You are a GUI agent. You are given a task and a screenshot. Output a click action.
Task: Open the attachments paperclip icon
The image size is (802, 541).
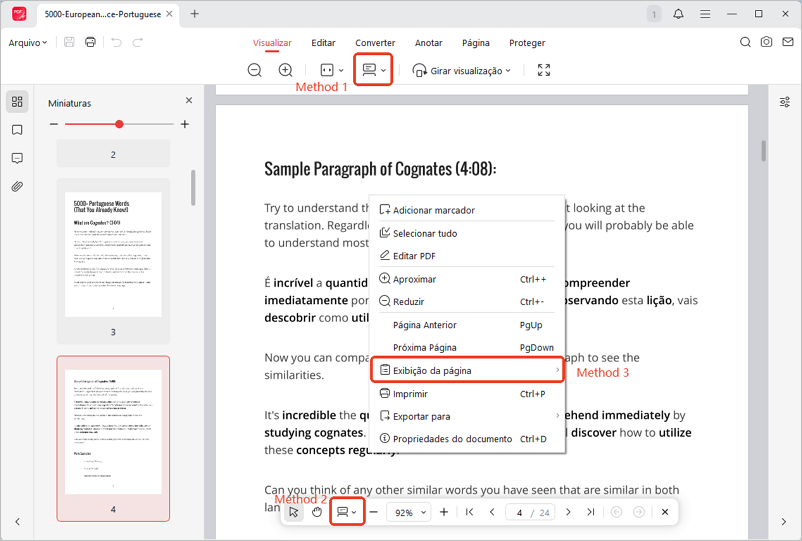click(17, 187)
